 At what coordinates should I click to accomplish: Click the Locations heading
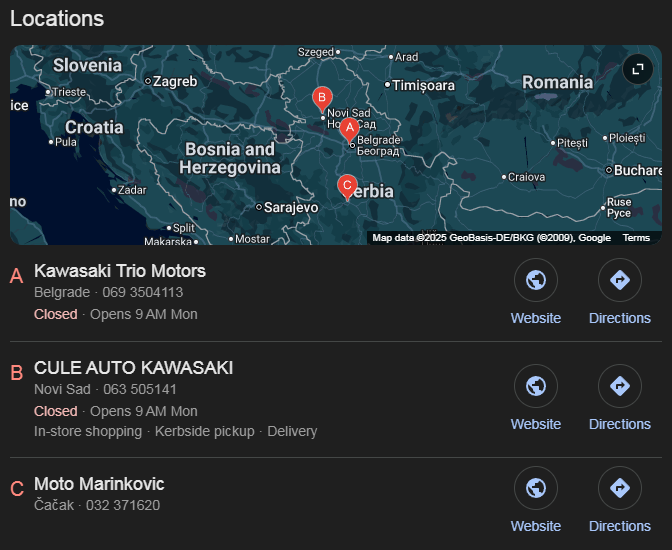(56, 19)
